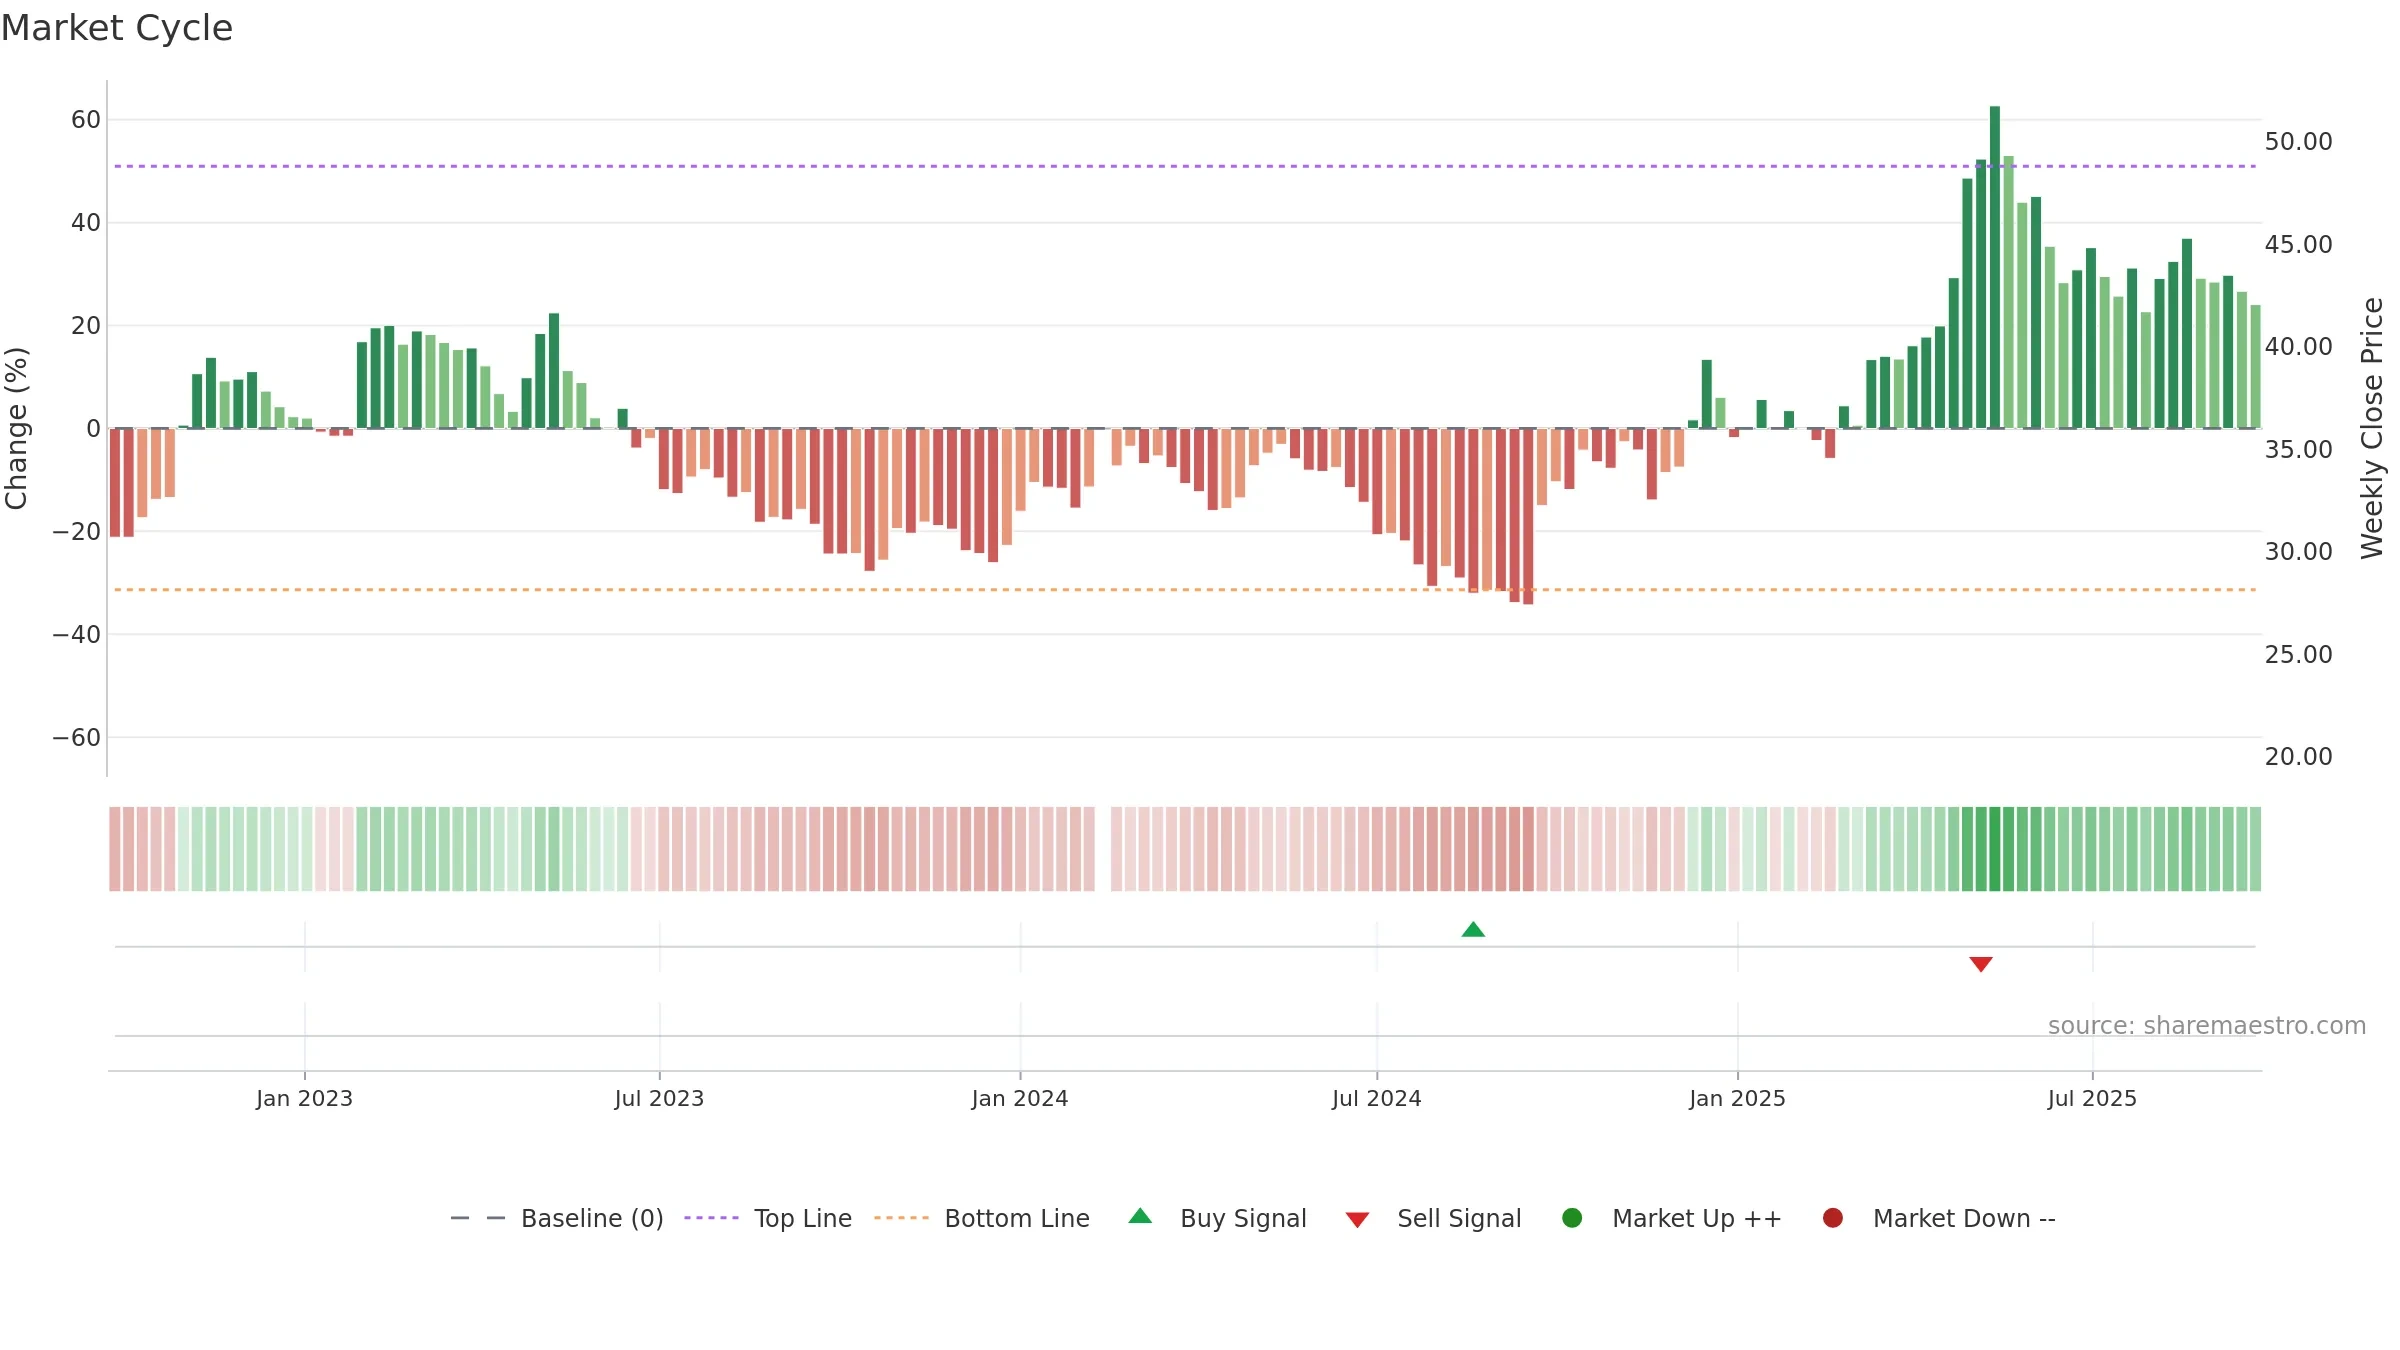Toggle the Market Down -- legend entry
Screen dimensions: 2400x1350
pos(1939,1218)
